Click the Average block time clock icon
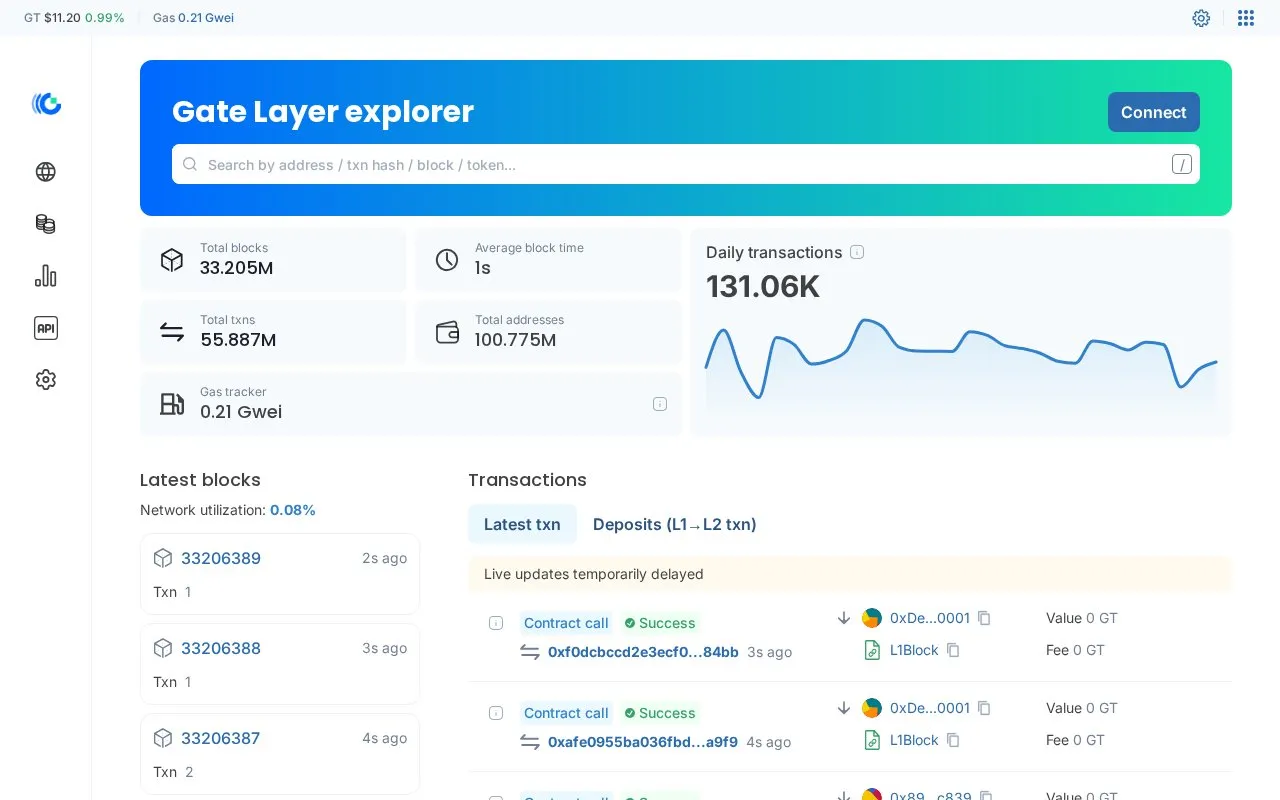Viewport: 1280px width, 800px height. coord(447,260)
